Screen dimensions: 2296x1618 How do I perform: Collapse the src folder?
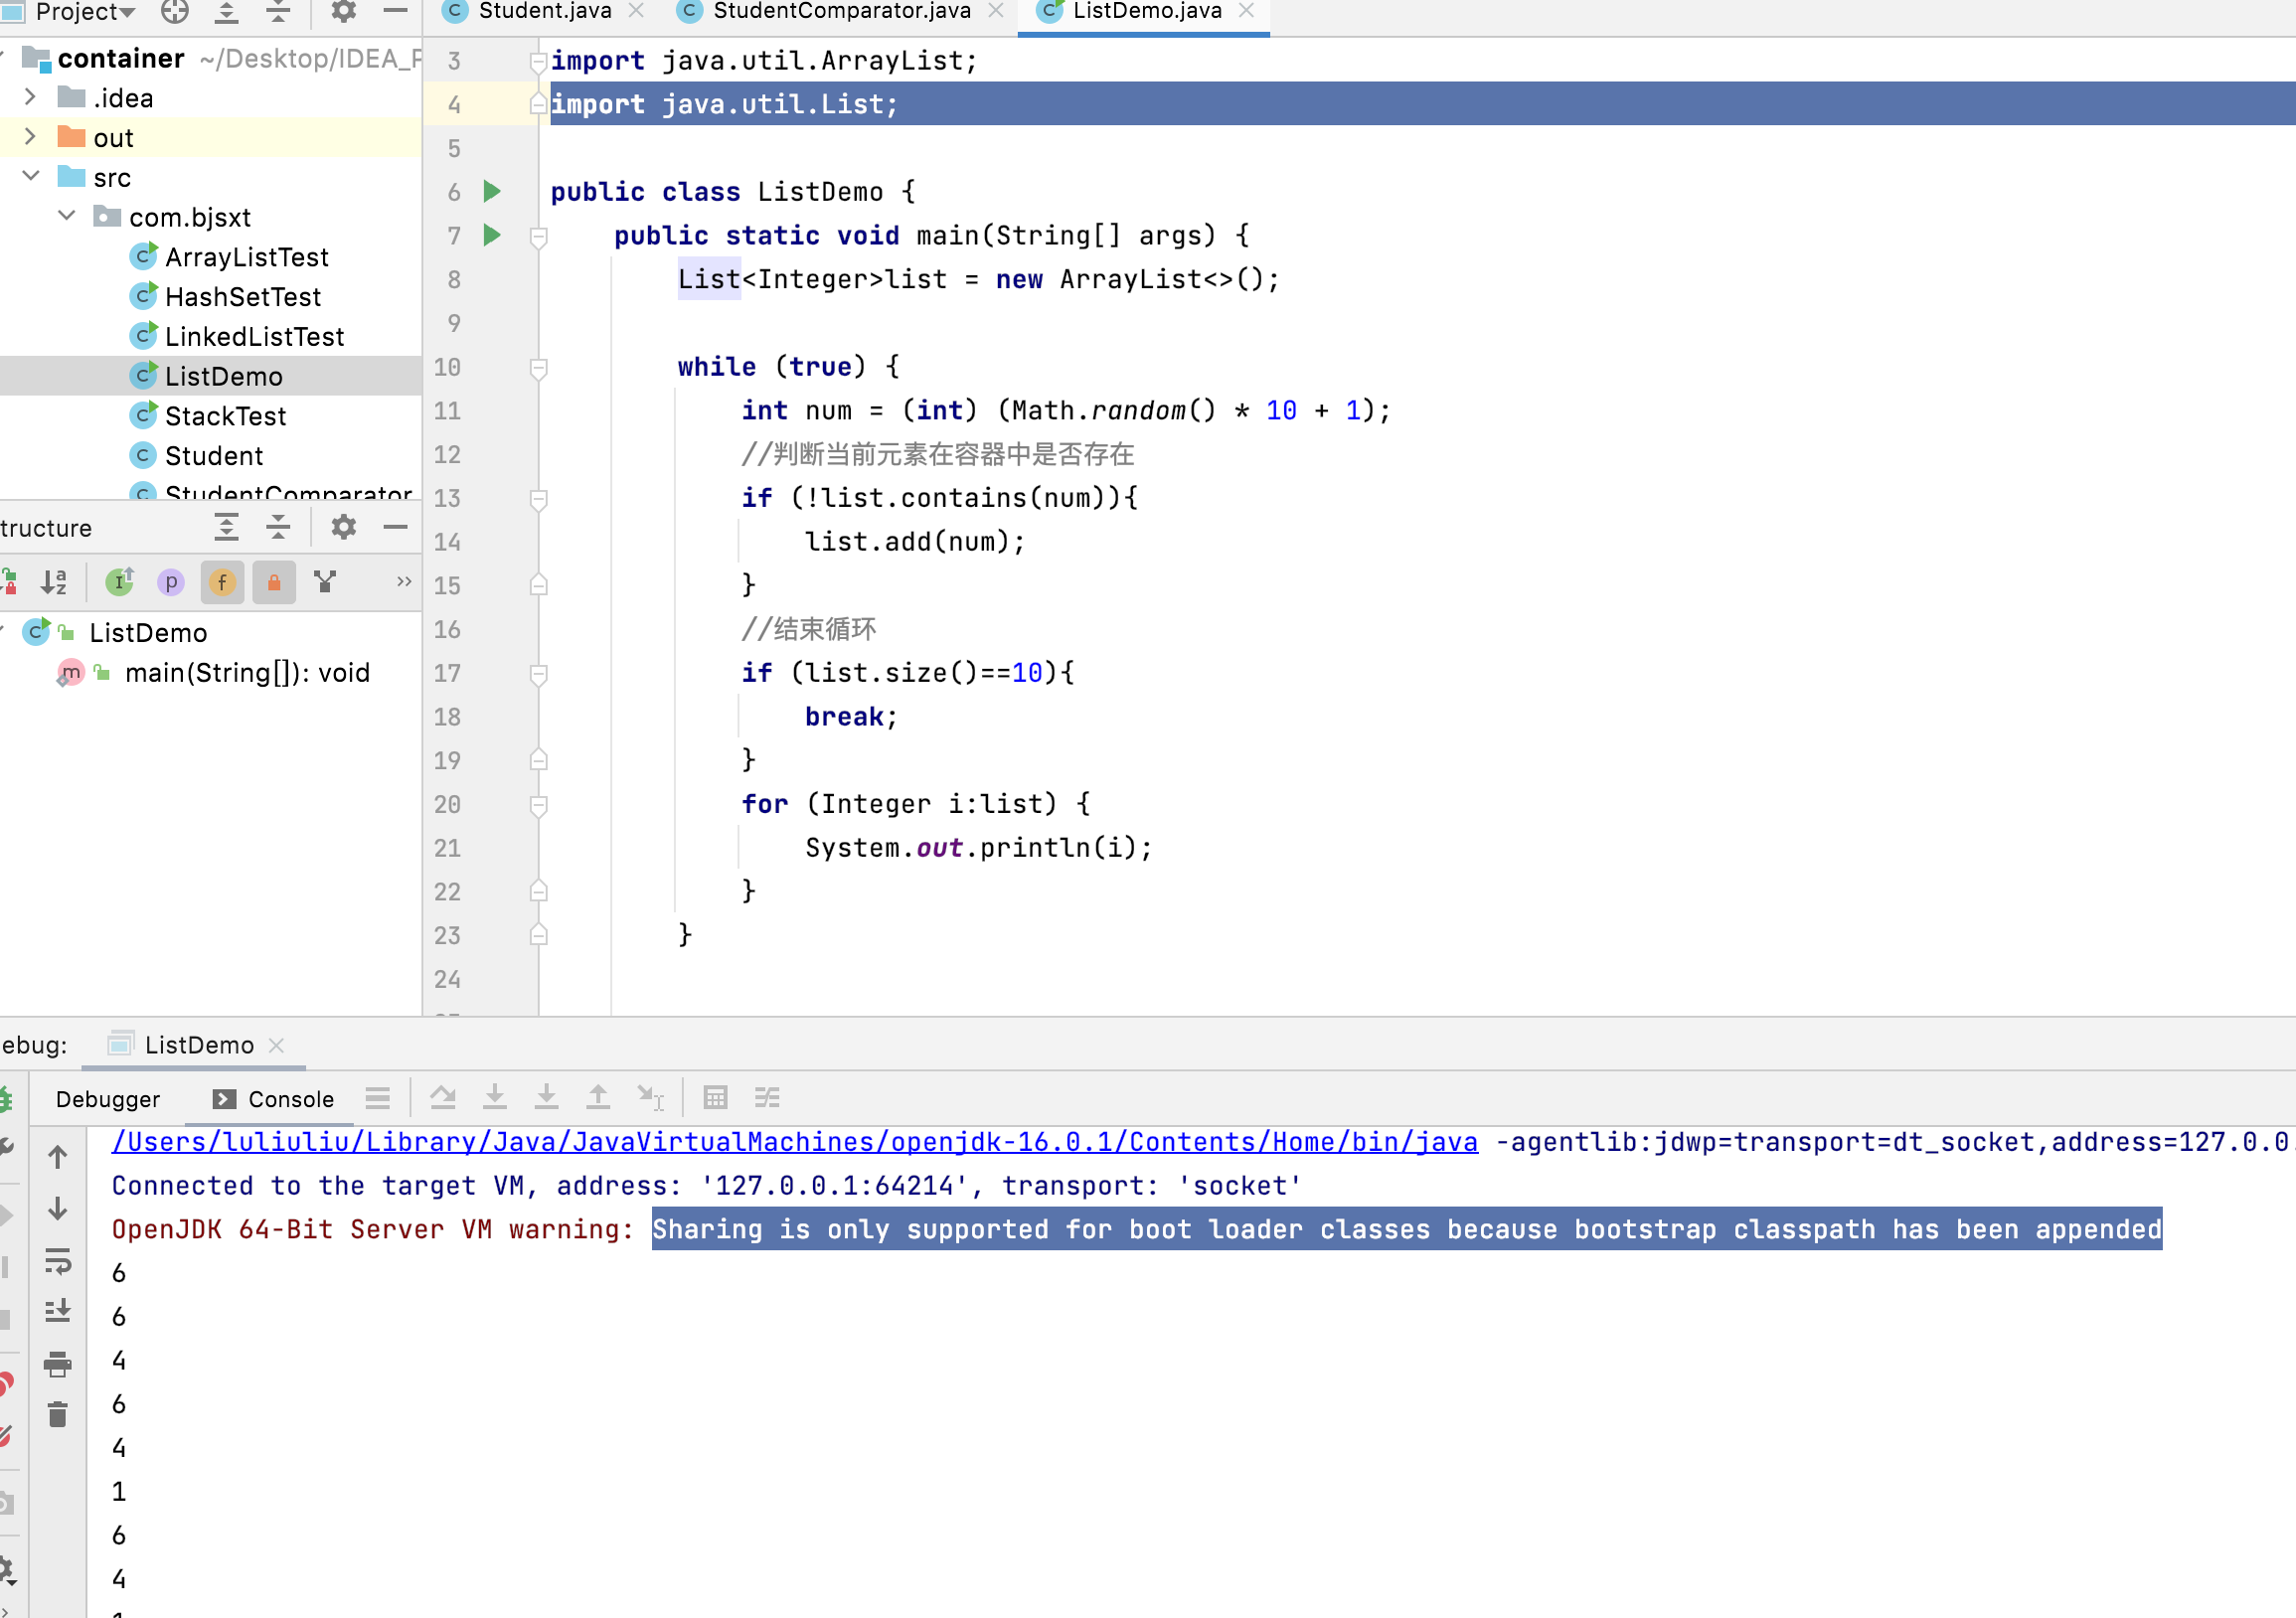pos(30,176)
